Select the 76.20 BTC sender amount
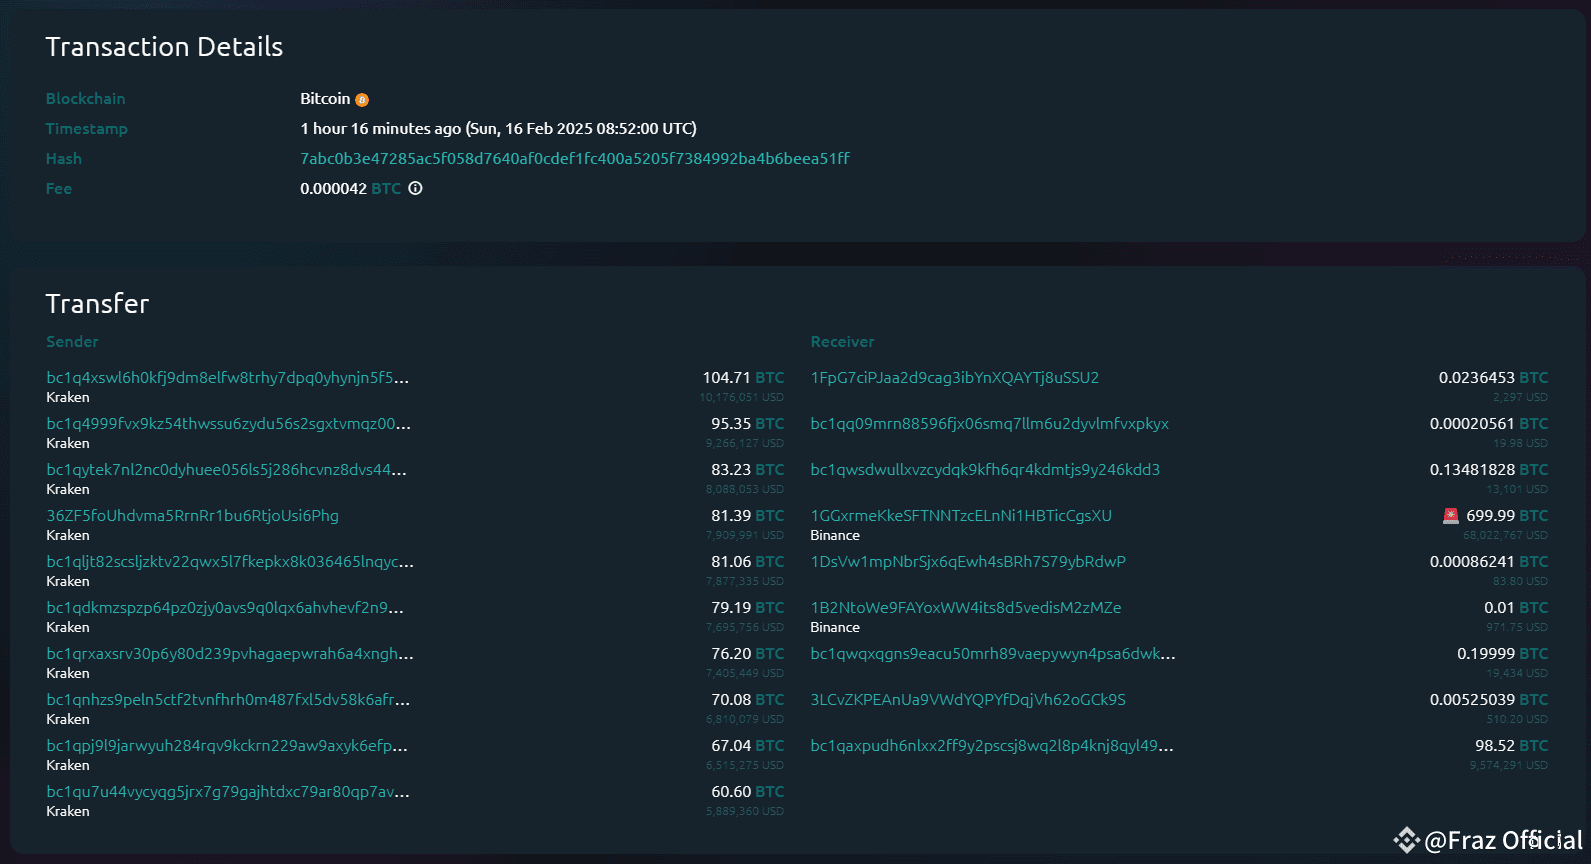1591x864 pixels. [747, 654]
